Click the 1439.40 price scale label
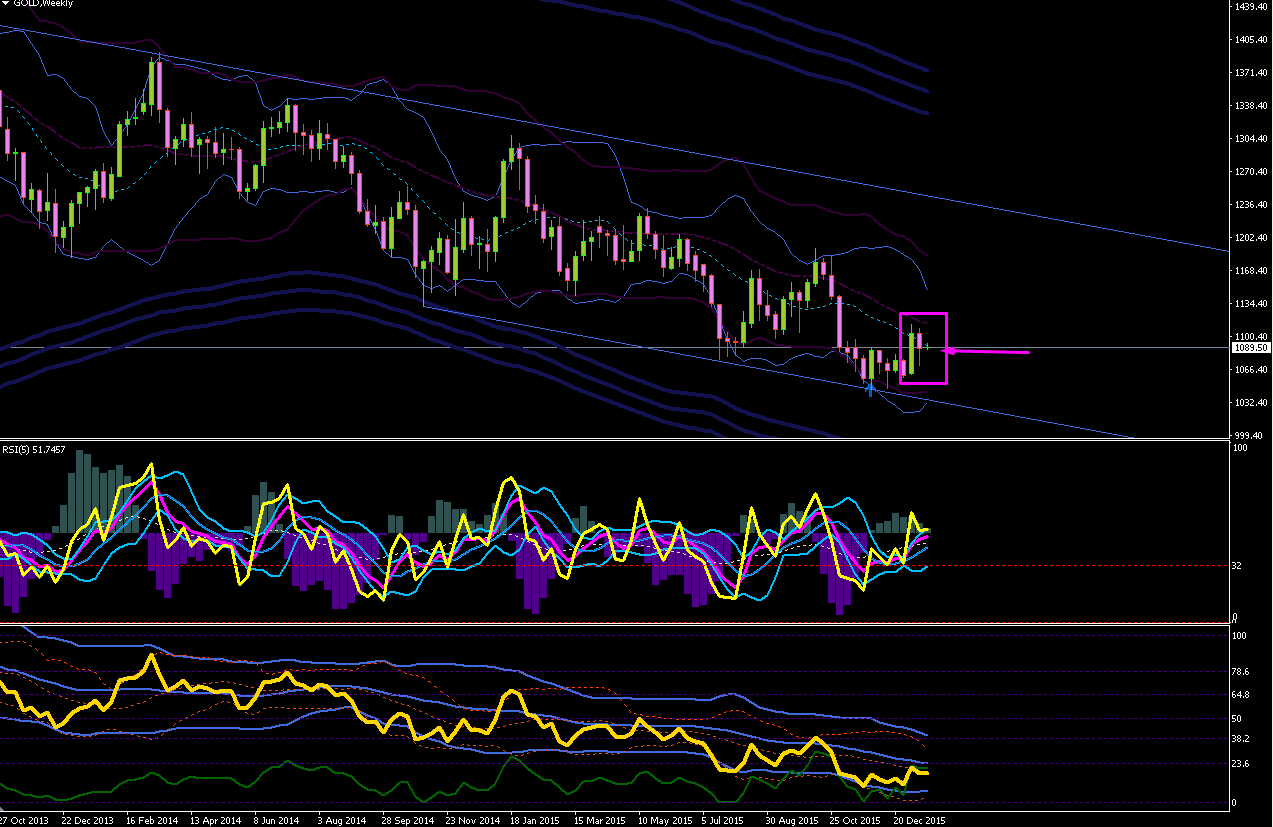1273x827 pixels. click(x=1251, y=7)
